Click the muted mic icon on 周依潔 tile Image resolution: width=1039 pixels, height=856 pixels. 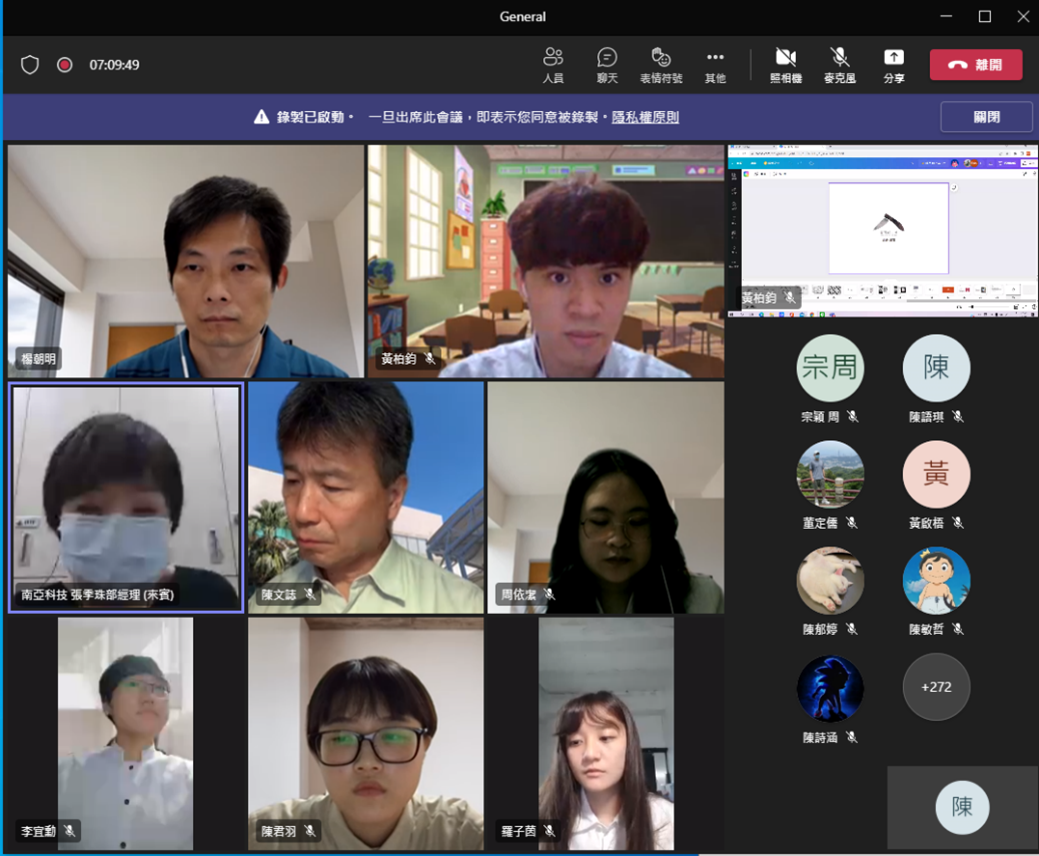pyautogui.click(x=550, y=594)
